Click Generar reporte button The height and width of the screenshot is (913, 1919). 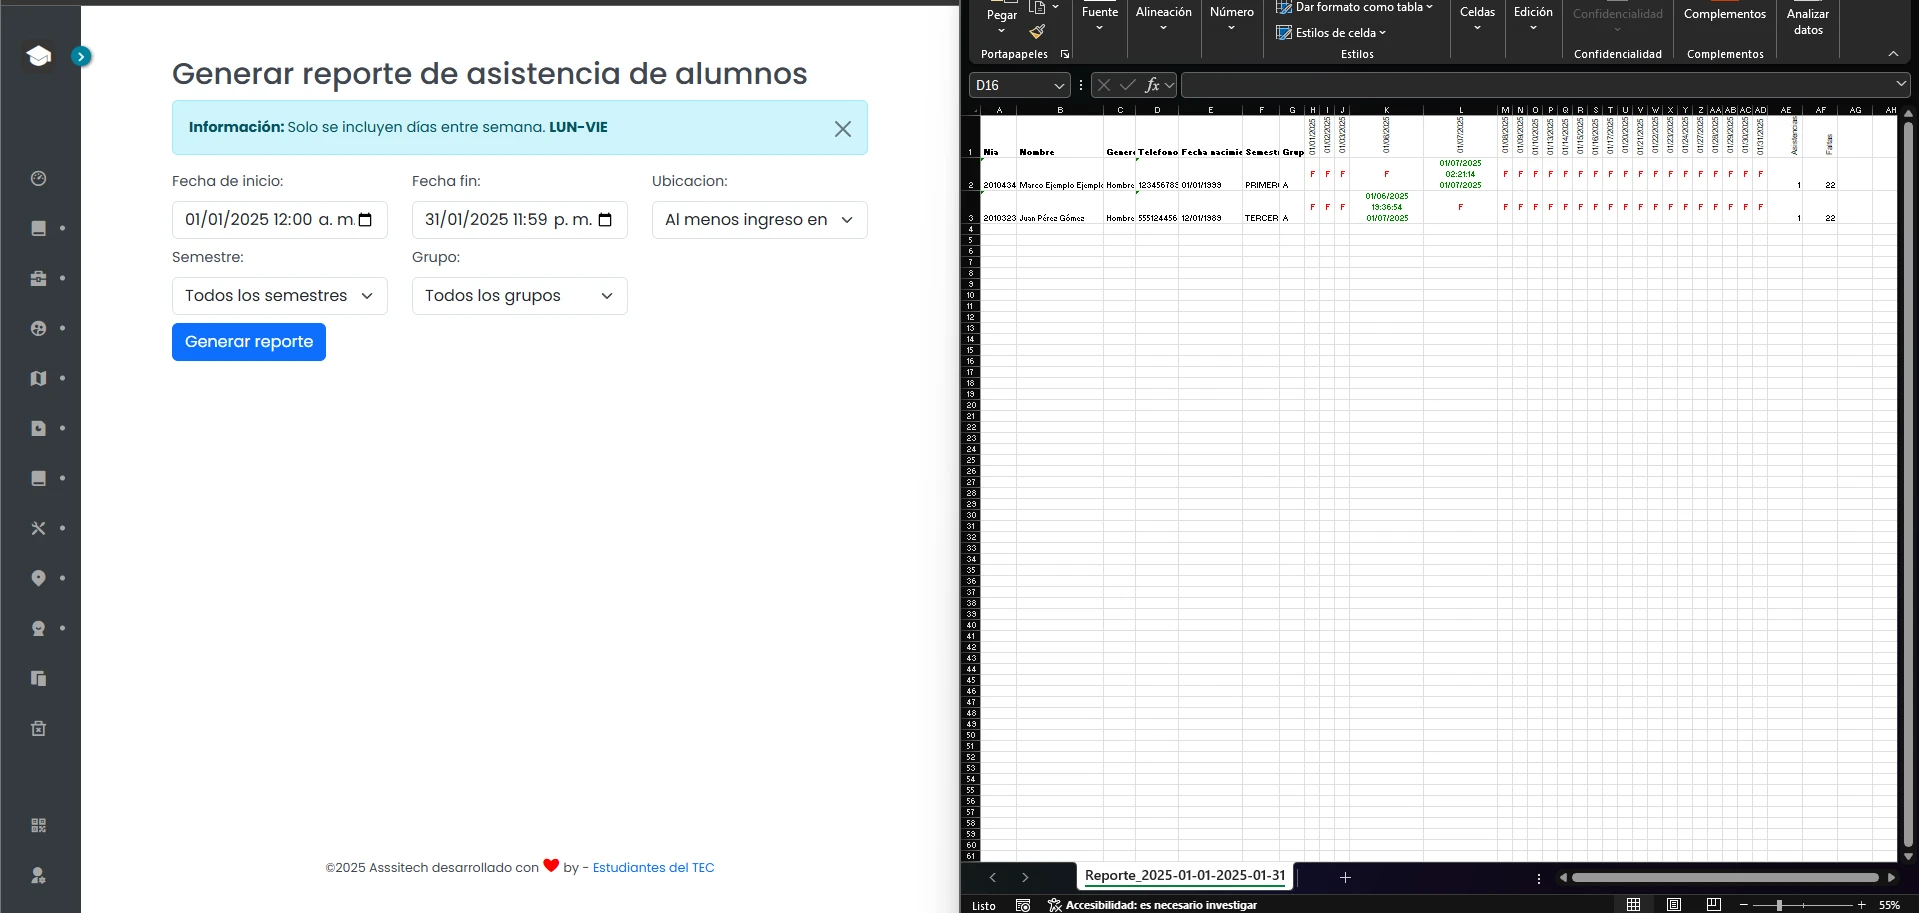(x=249, y=342)
